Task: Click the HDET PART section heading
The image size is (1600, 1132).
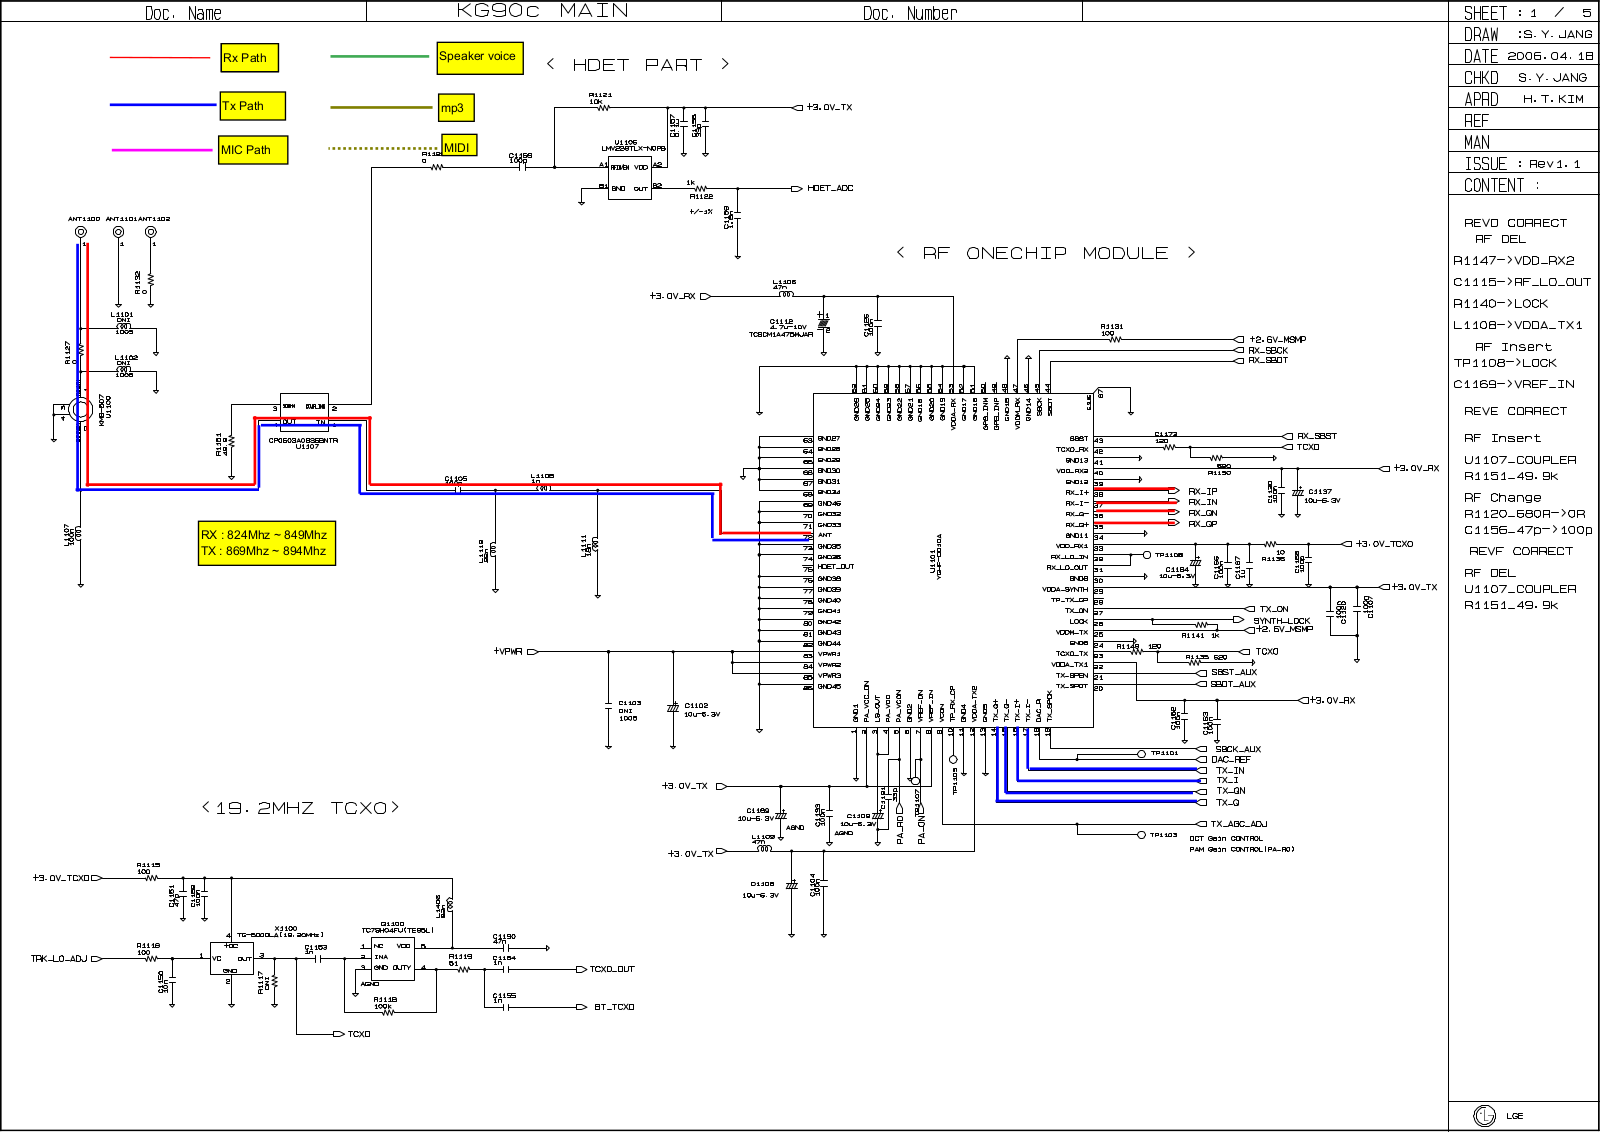Action: [x=638, y=65]
